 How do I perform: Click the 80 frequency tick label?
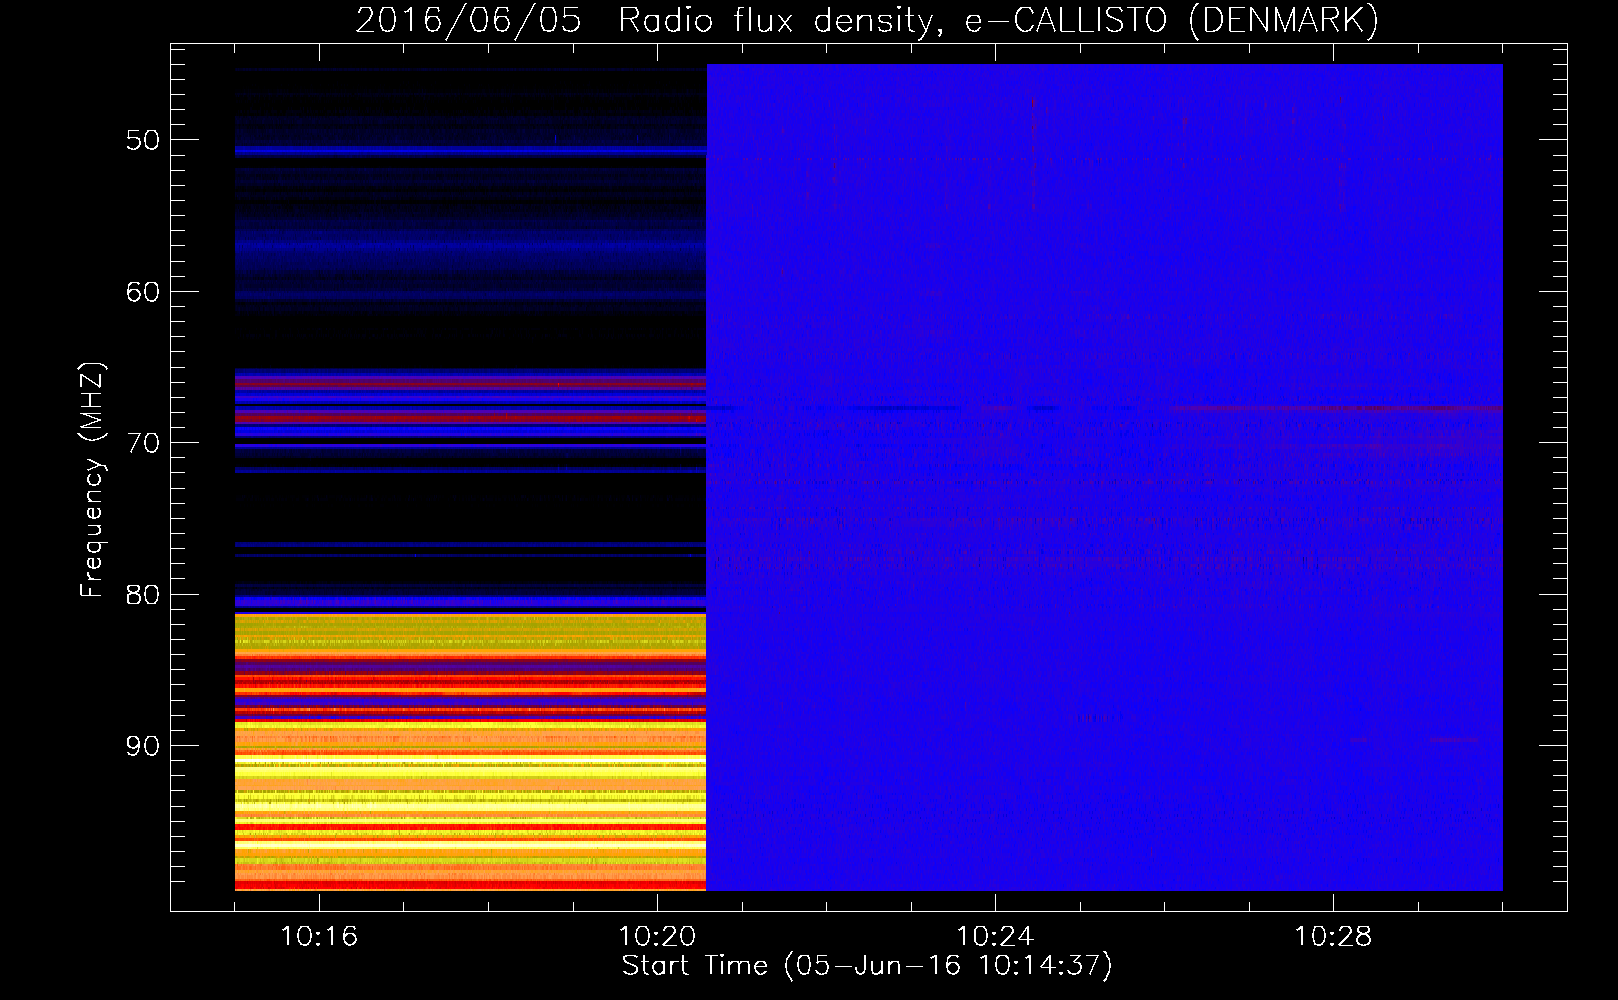click(143, 595)
